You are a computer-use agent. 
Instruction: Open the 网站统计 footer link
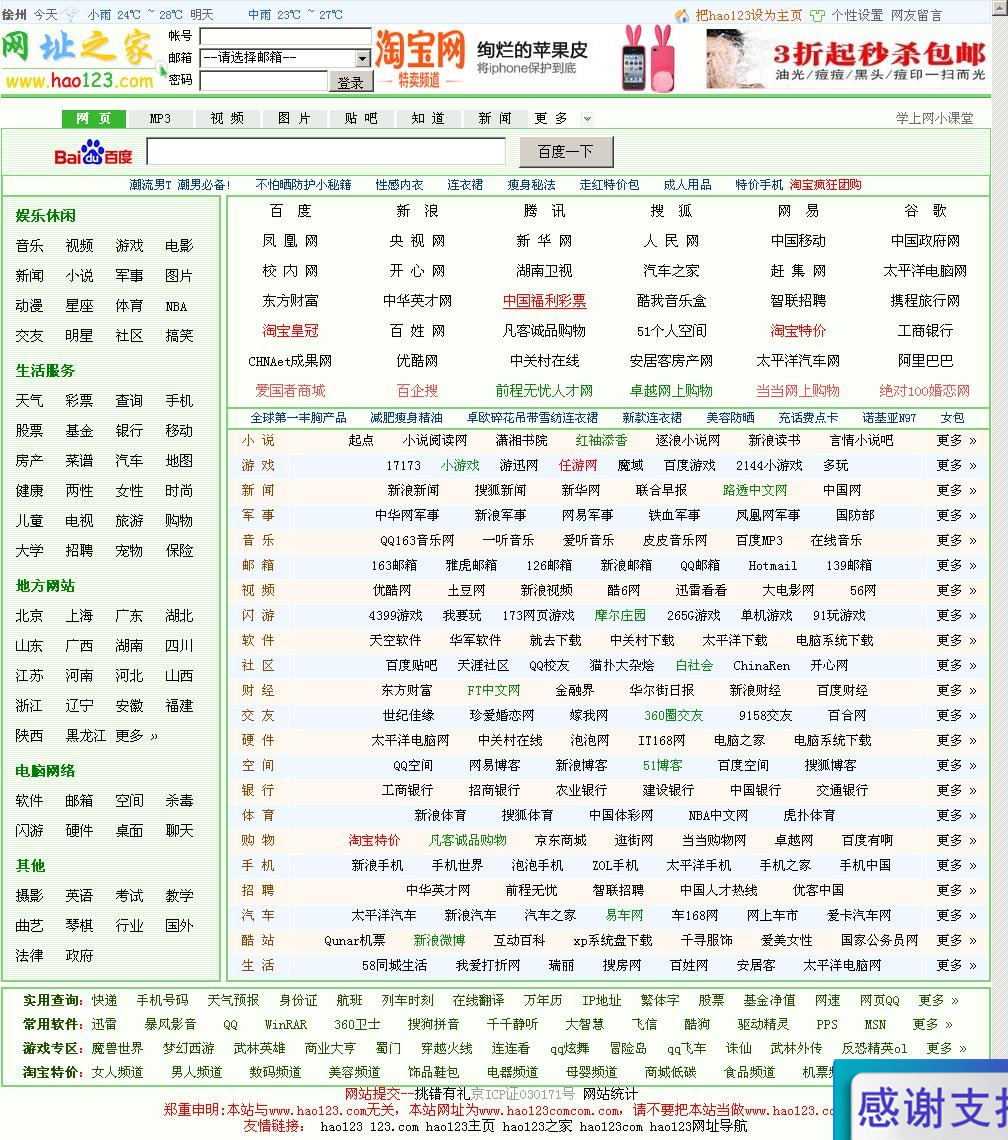[x=610, y=1094]
